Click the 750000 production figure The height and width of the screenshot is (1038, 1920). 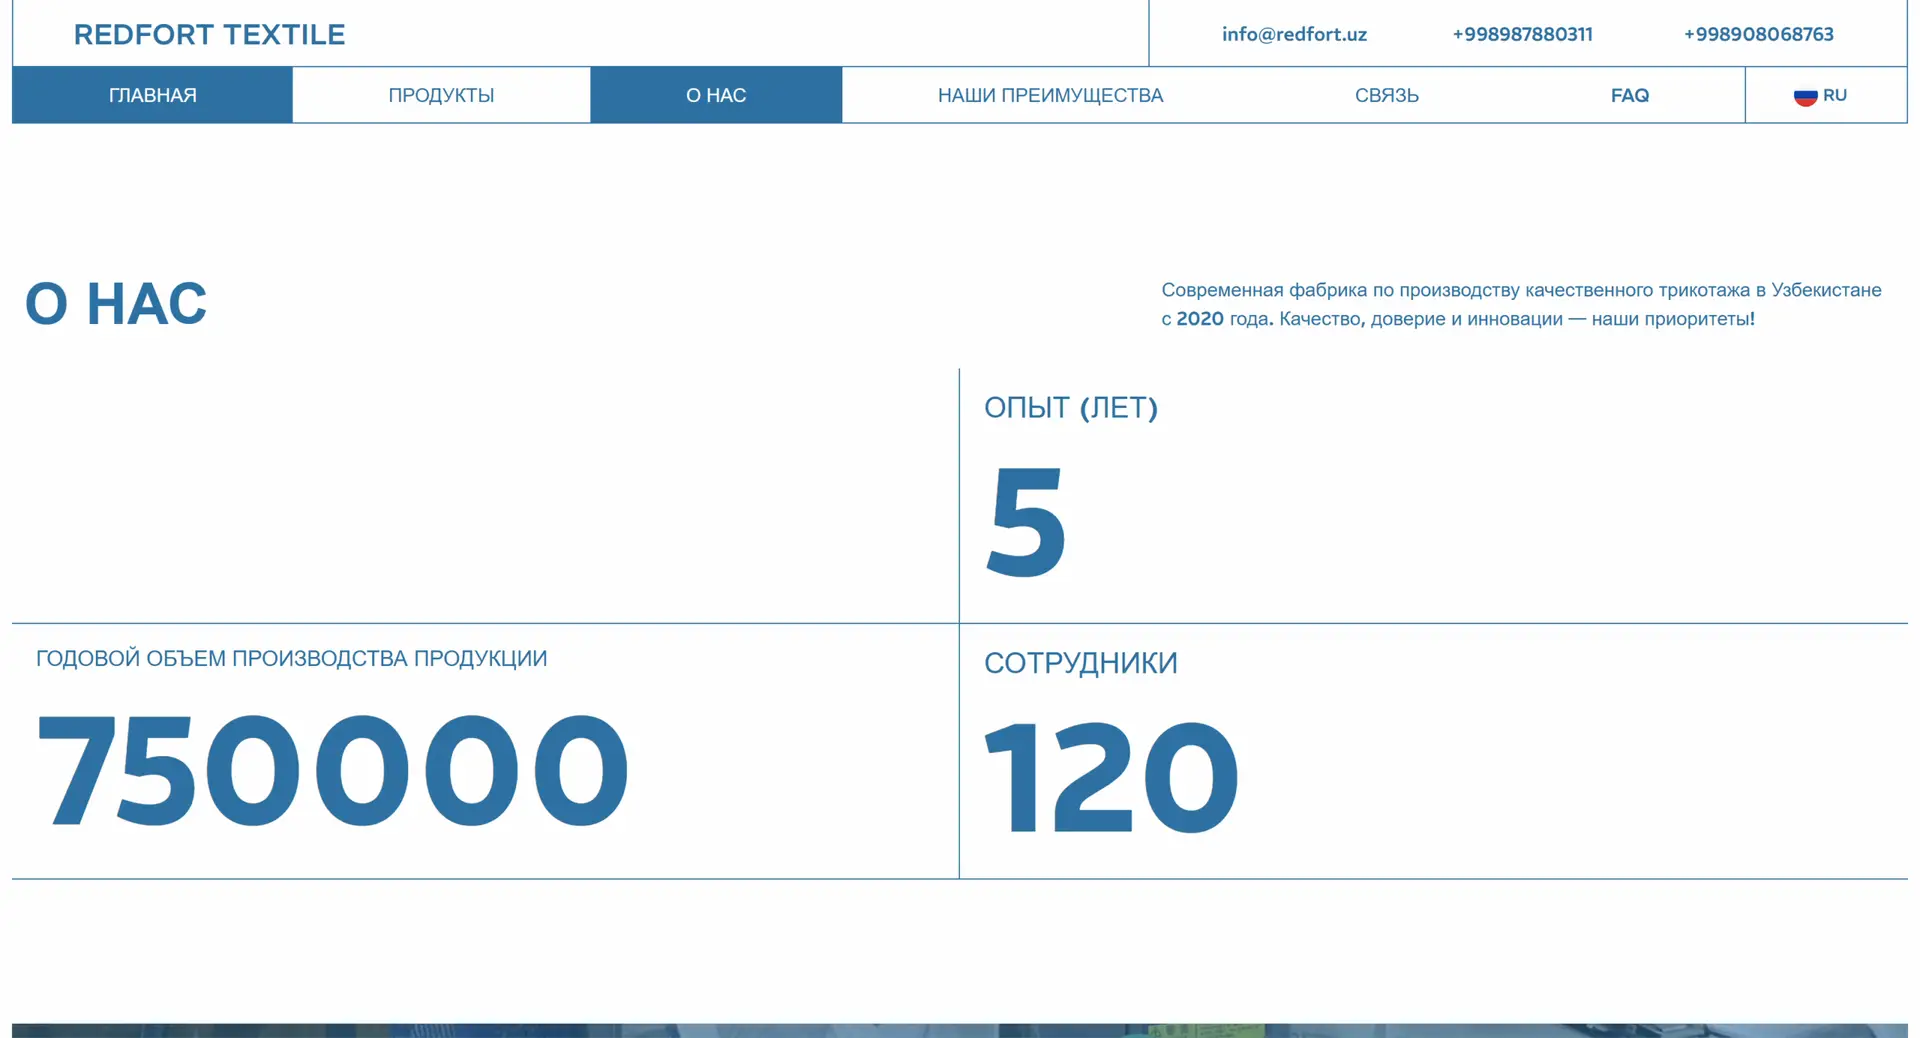[332, 771]
